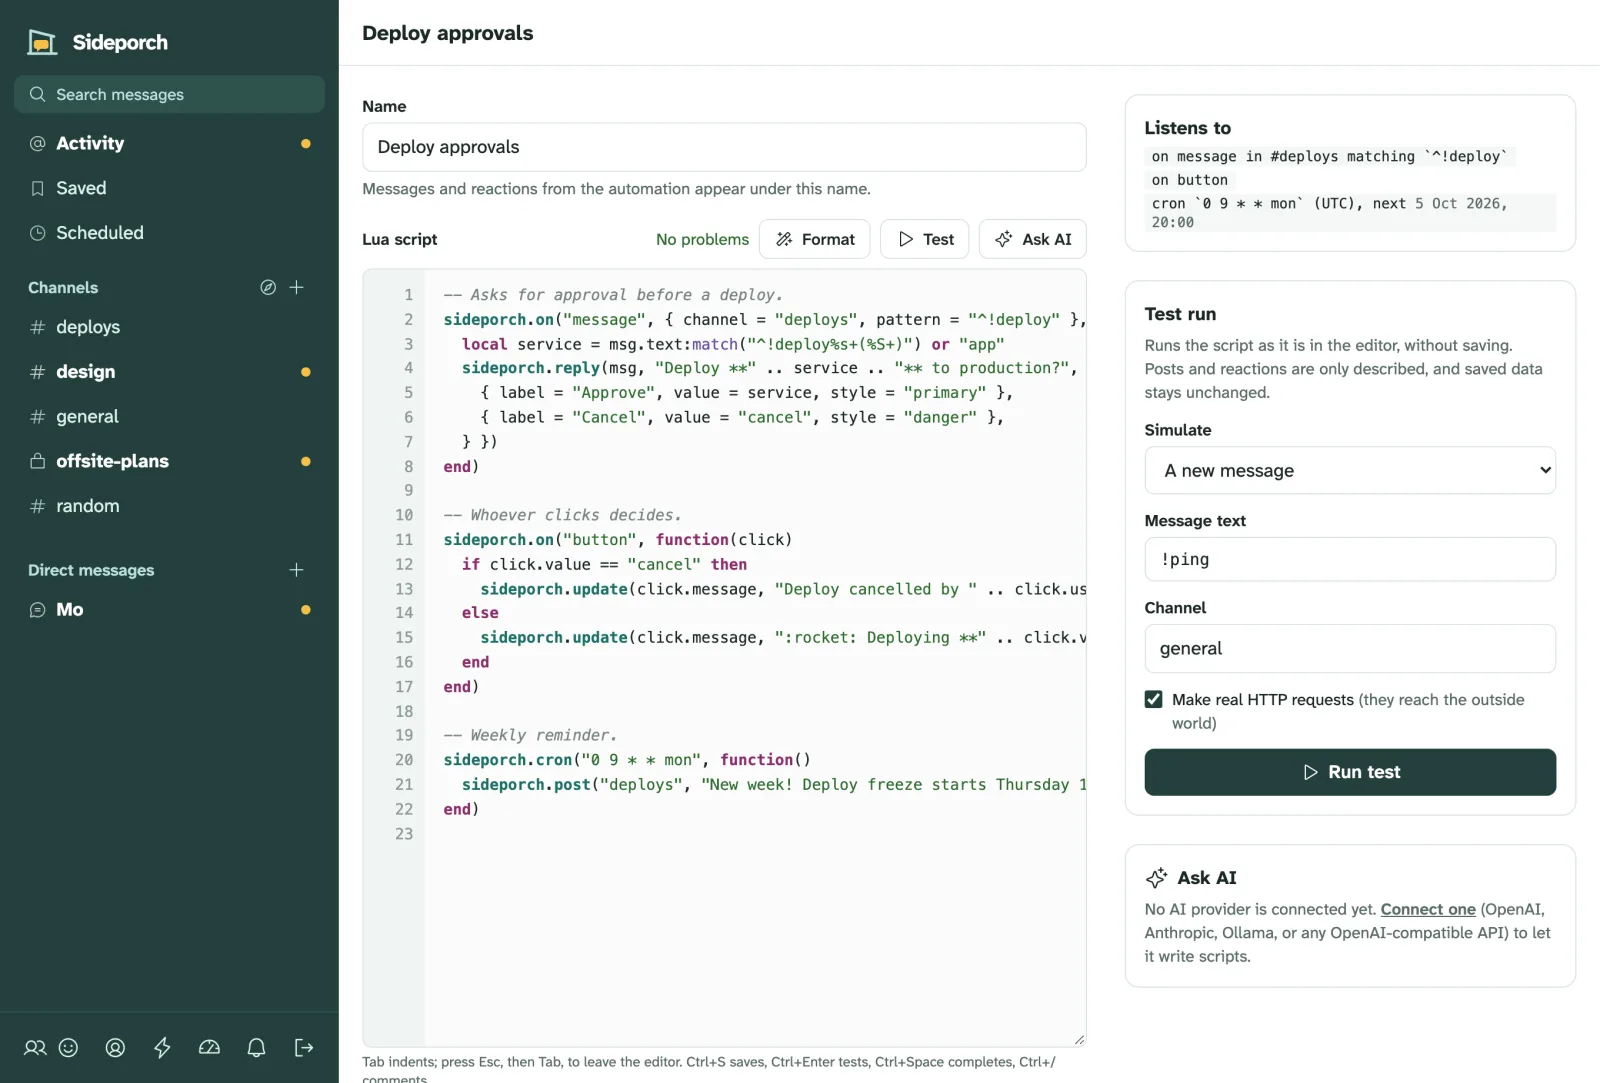Click the No problems status text
The image size is (1600, 1083).
[x=702, y=239]
